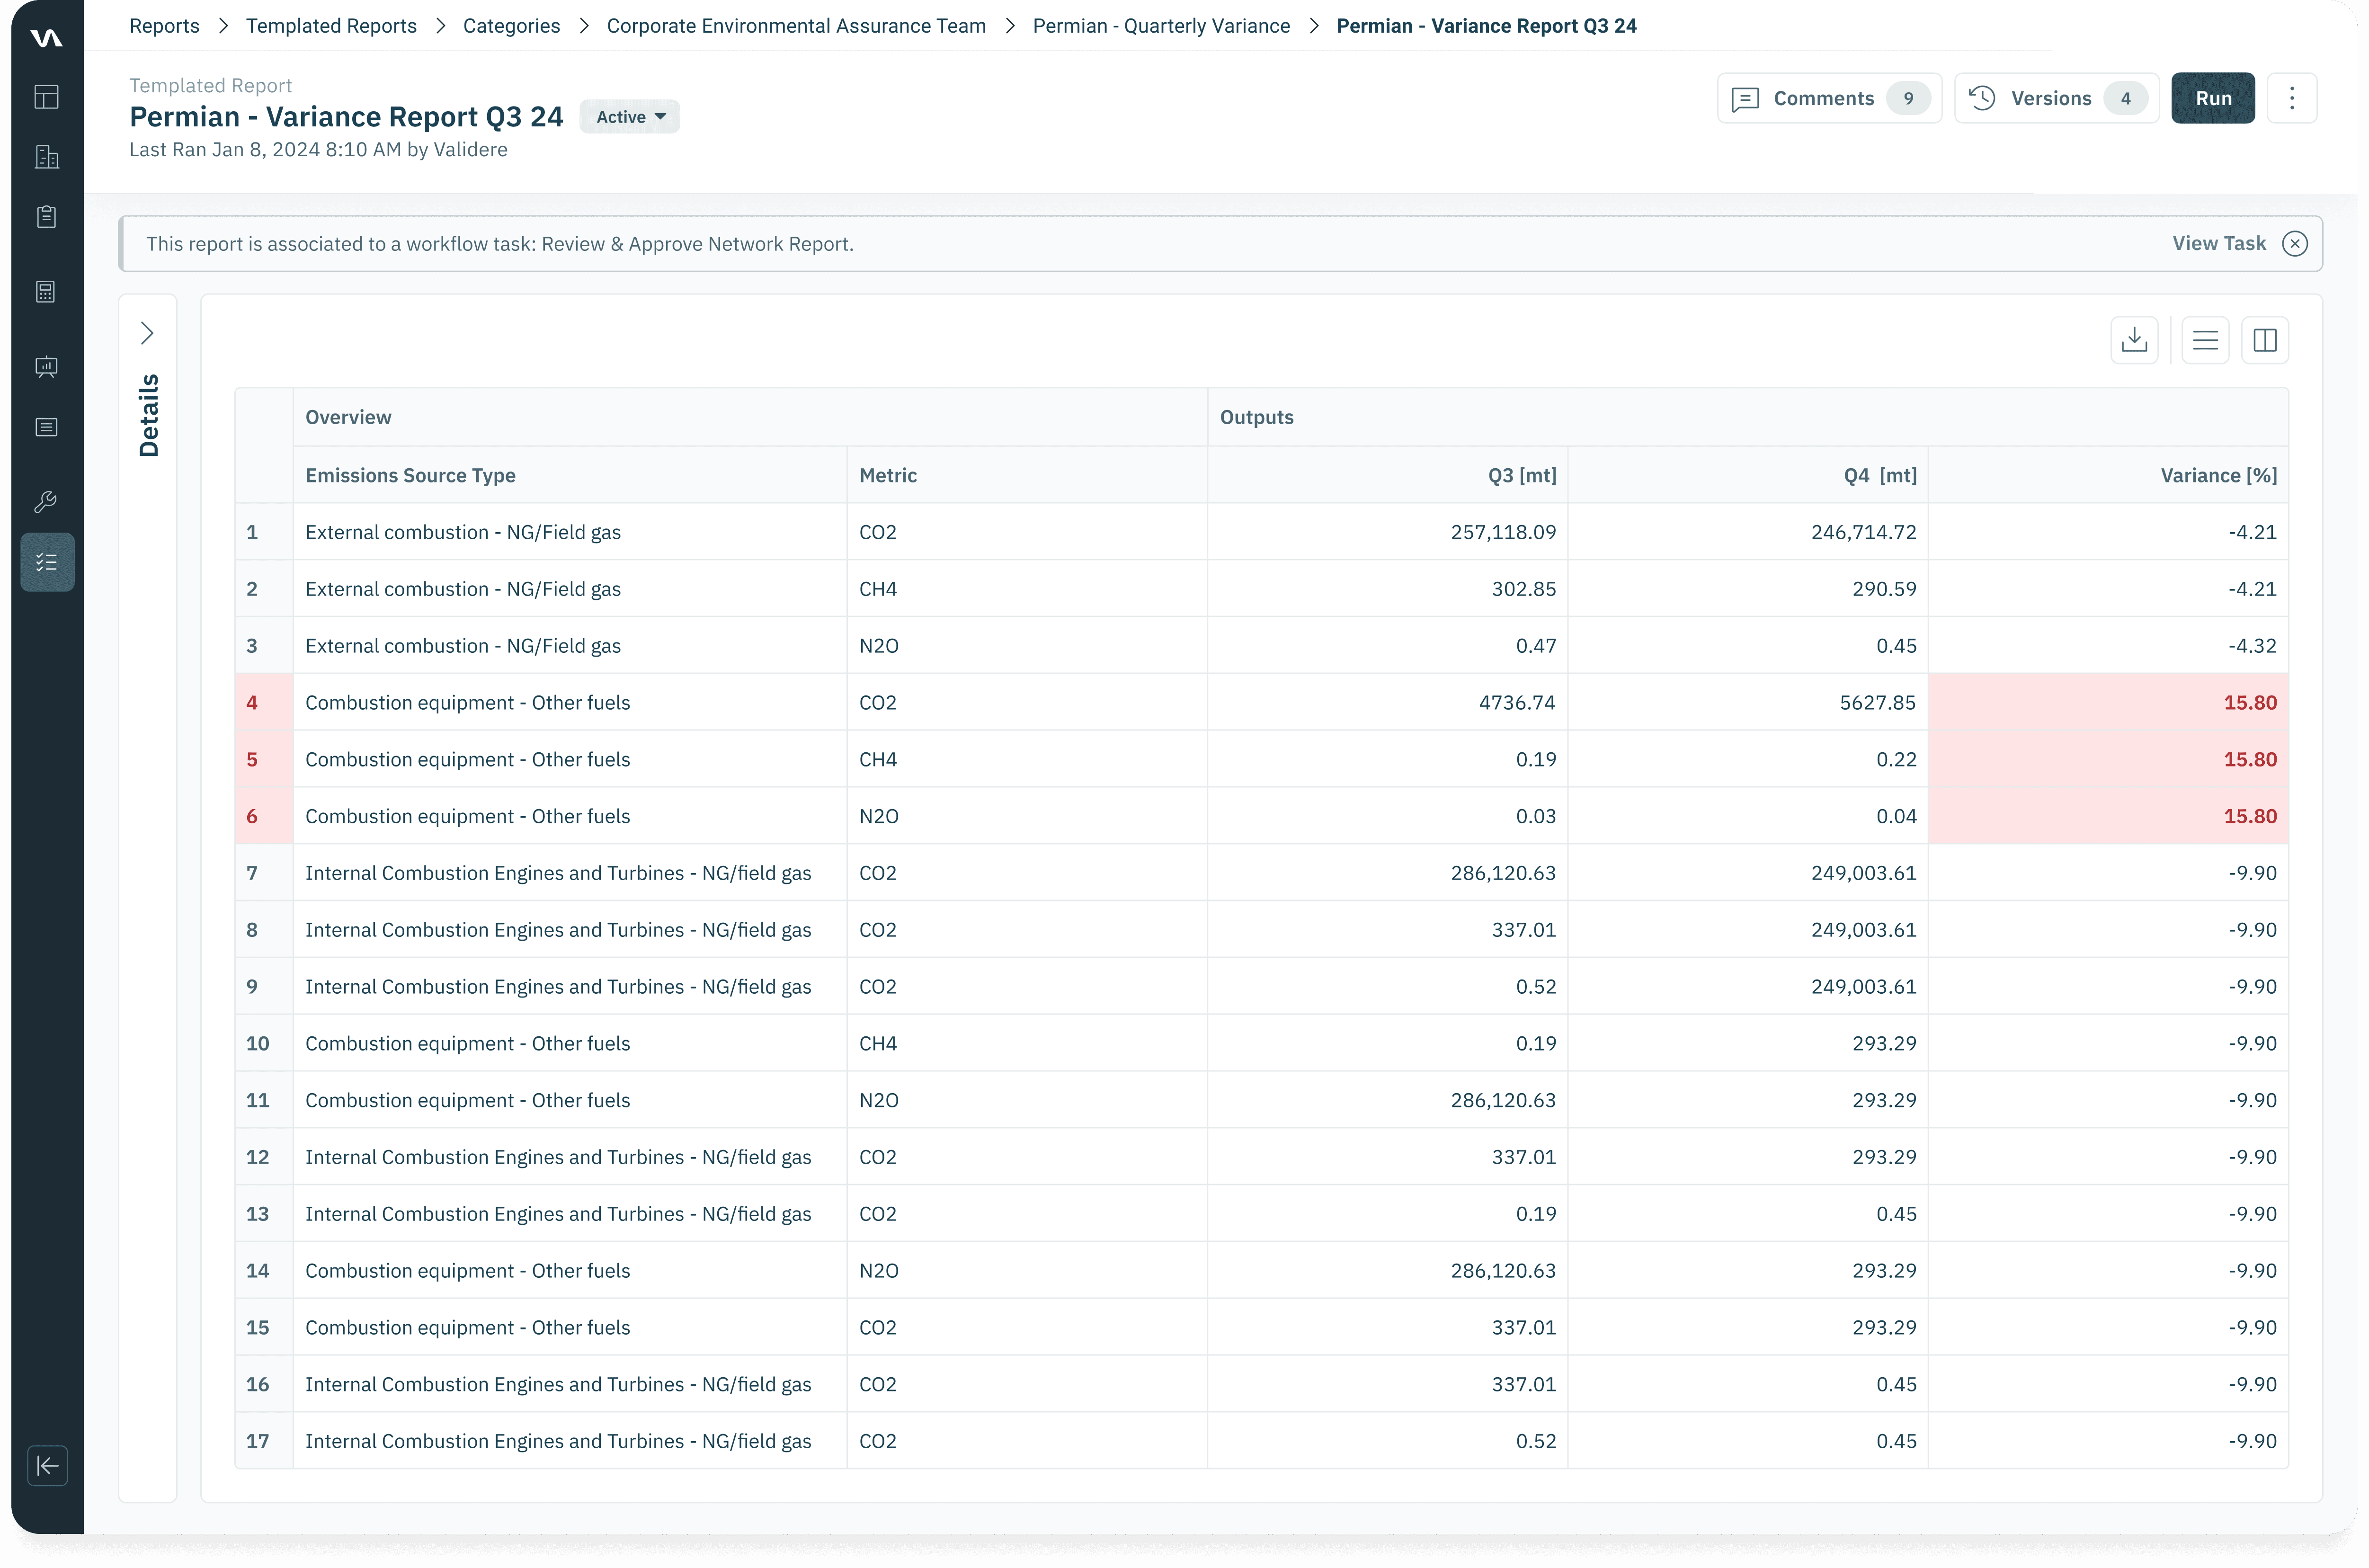The image size is (2369, 1568).
Task: Open the Versions history button
Action: pyautogui.click(x=2056, y=98)
